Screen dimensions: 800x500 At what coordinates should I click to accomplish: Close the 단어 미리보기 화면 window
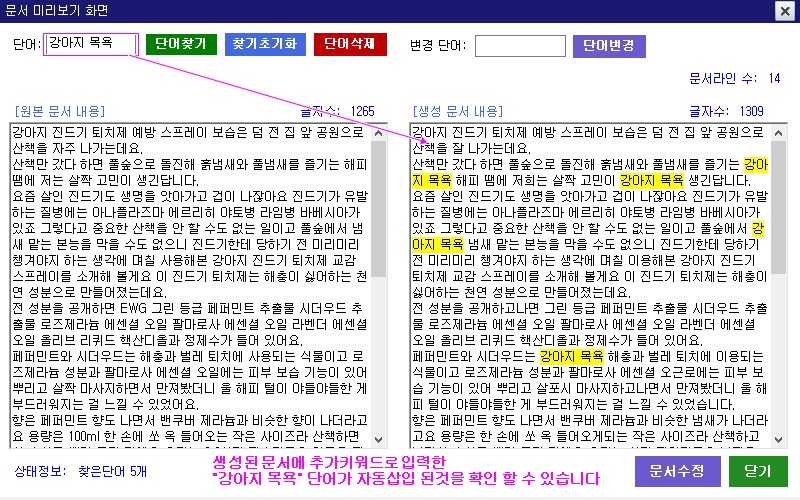785,11
